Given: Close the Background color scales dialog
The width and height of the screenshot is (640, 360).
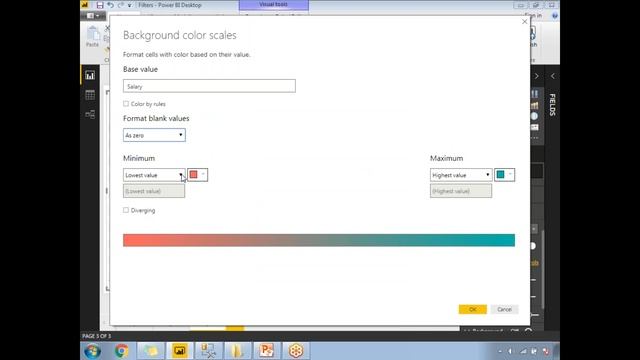Looking at the screenshot, I should tap(524, 22).
